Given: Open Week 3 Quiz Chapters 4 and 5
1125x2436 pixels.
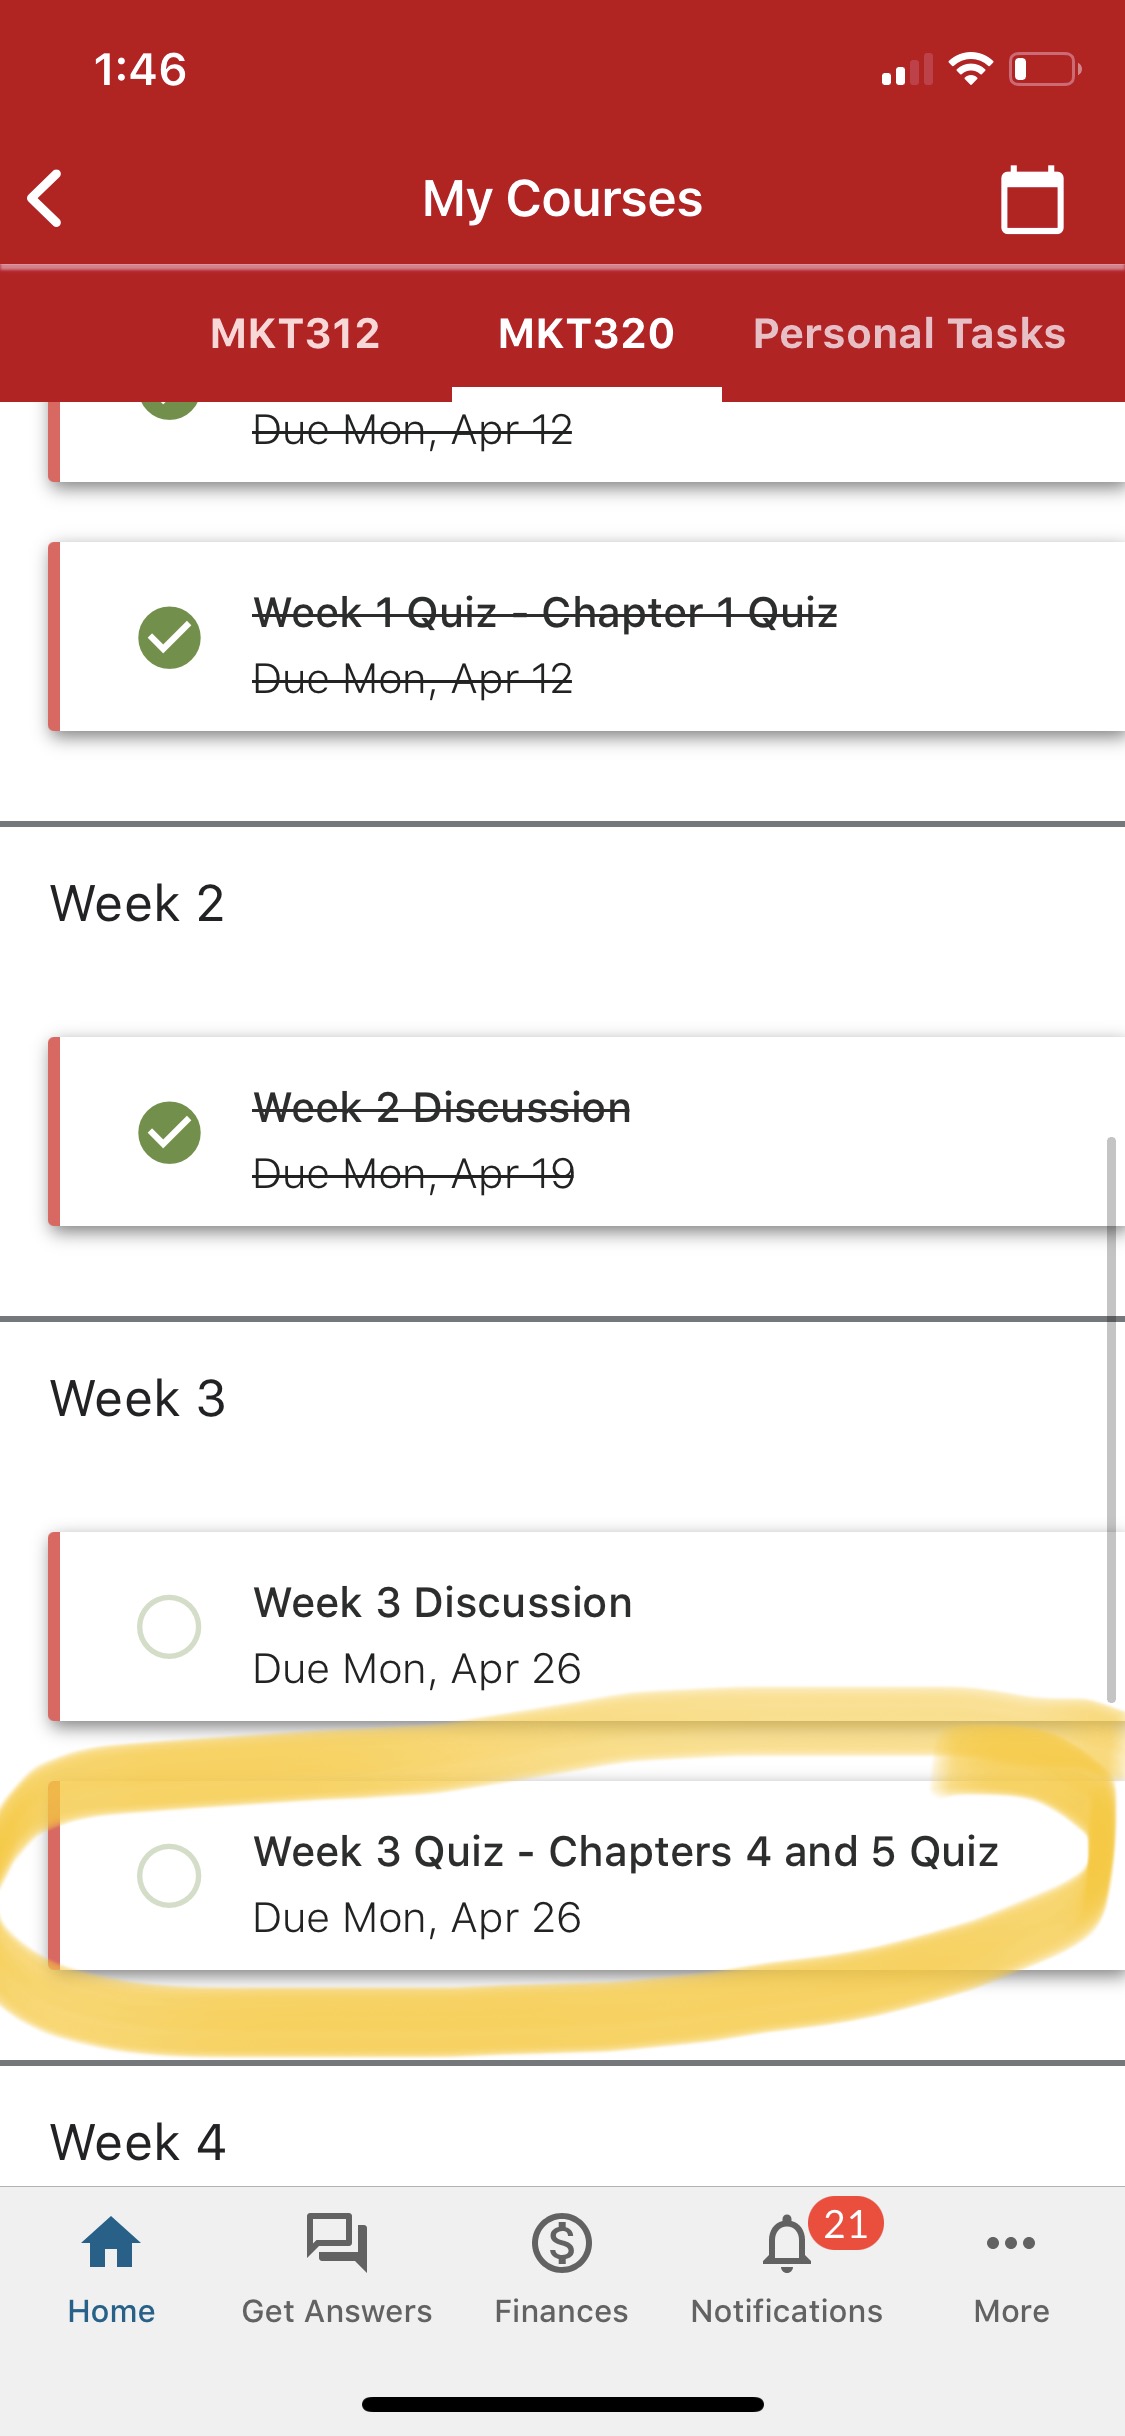Looking at the screenshot, I should (626, 1852).
